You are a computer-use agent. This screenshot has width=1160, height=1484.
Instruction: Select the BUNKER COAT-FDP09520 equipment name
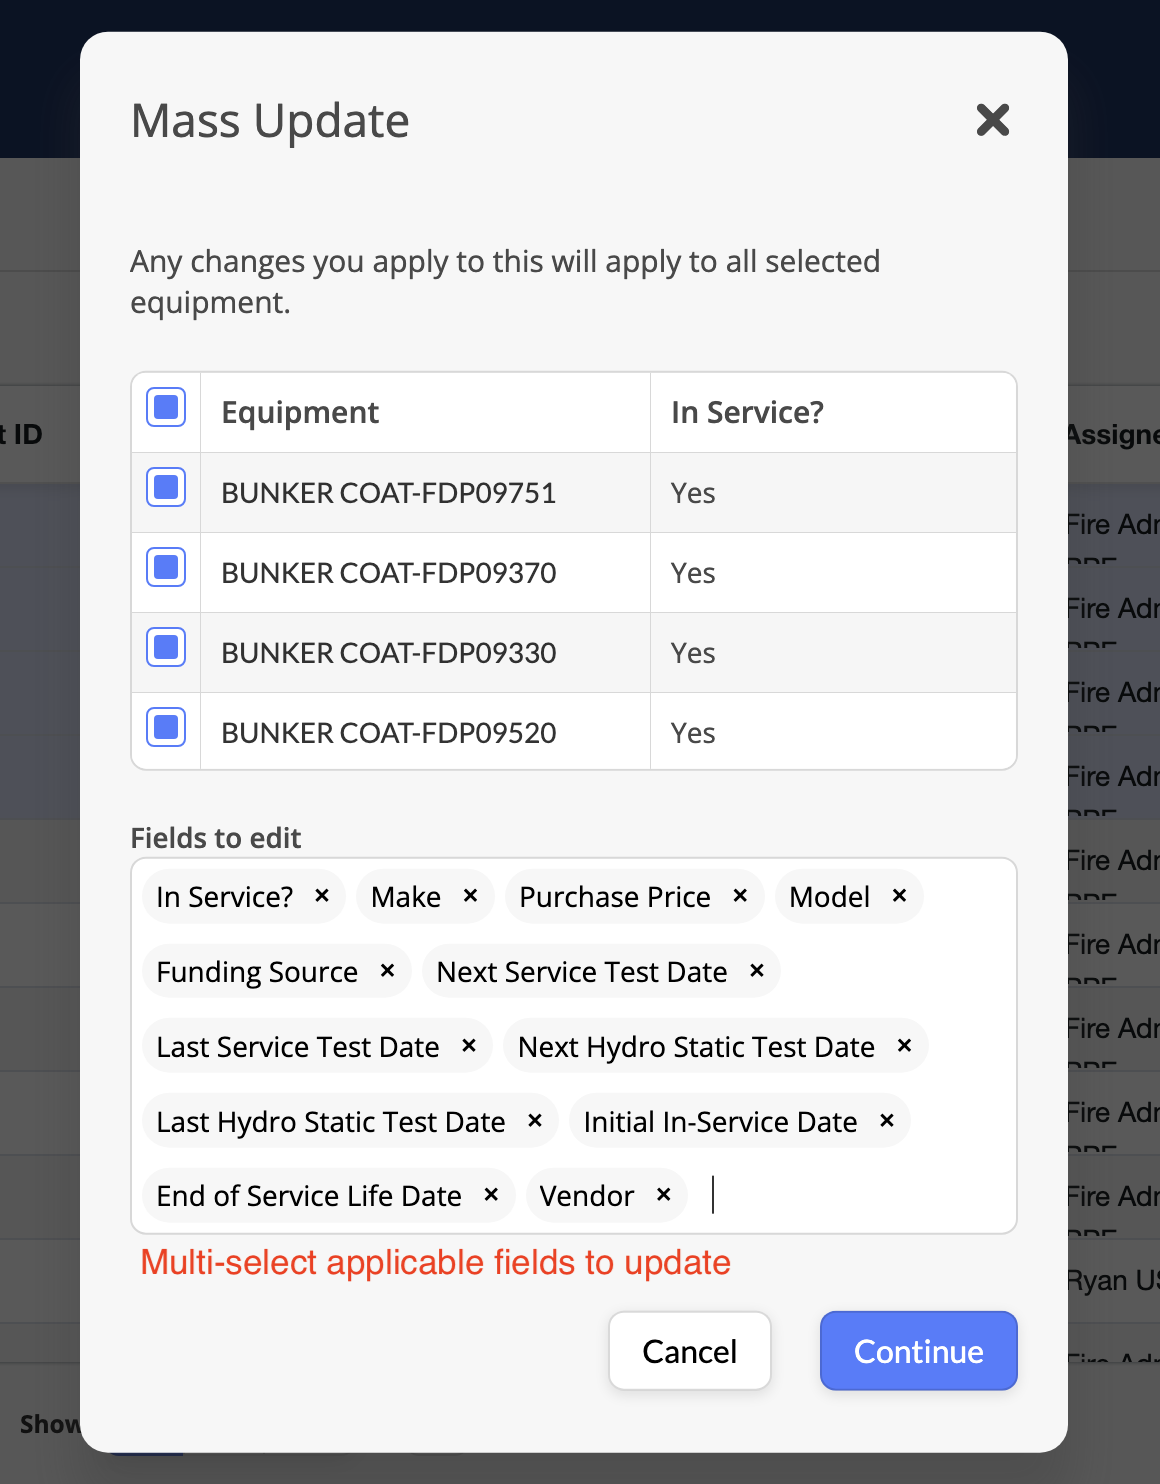388,733
